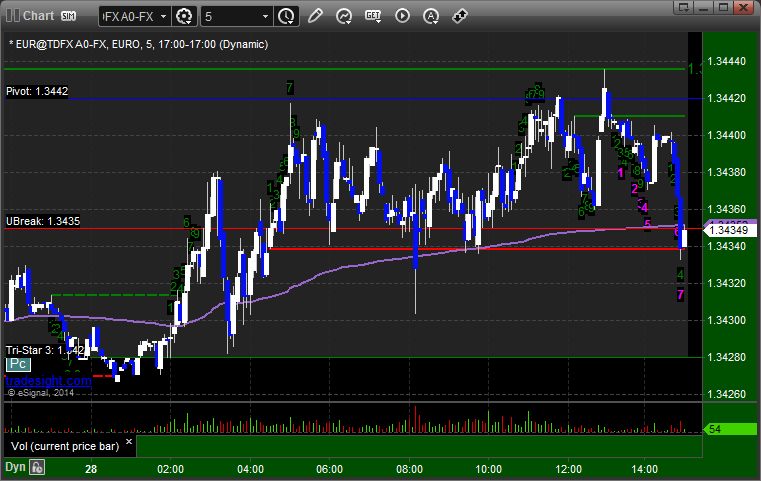
Task: Click the magenta 7 count marker
Action: 680,295
